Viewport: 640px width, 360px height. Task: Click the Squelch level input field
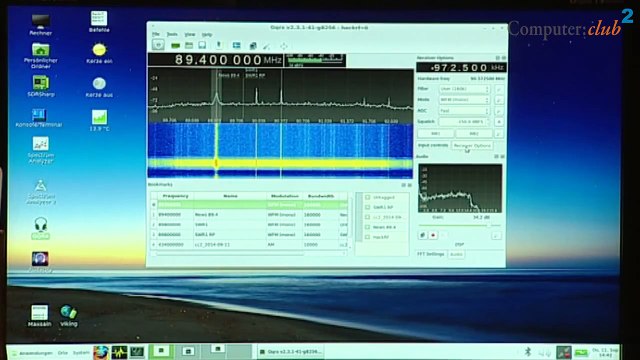point(464,122)
